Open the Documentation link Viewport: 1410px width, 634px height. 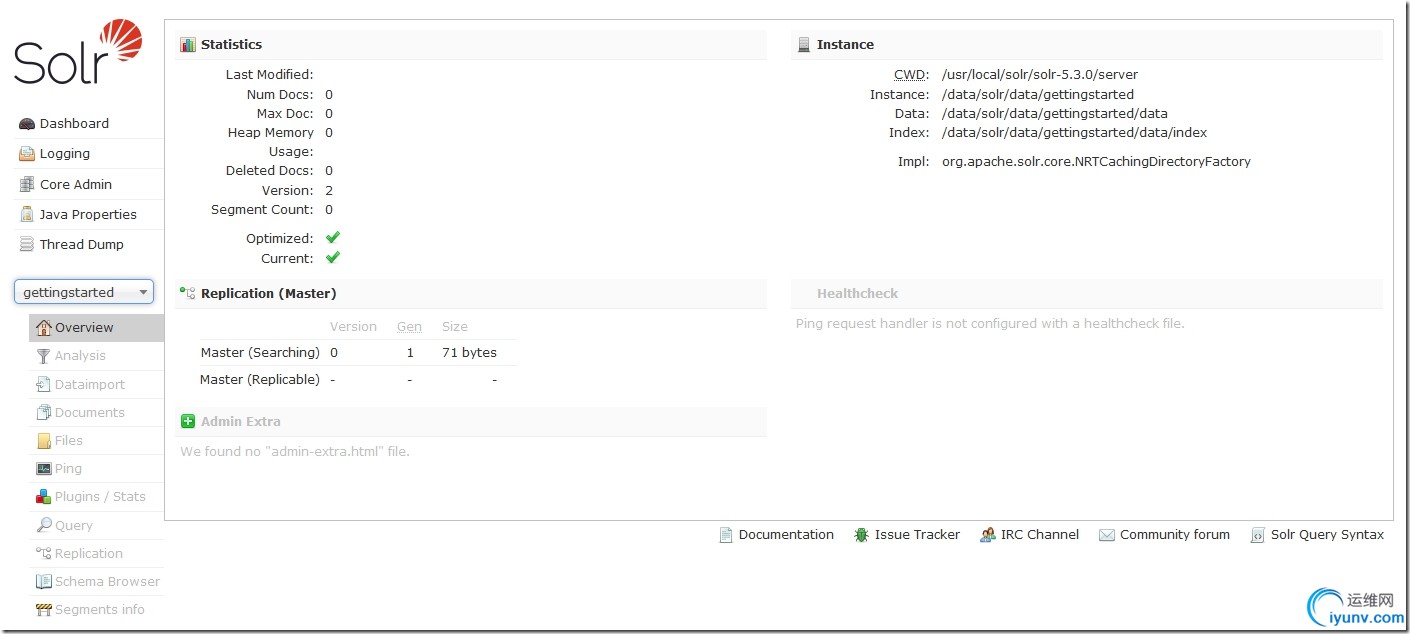click(x=786, y=535)
